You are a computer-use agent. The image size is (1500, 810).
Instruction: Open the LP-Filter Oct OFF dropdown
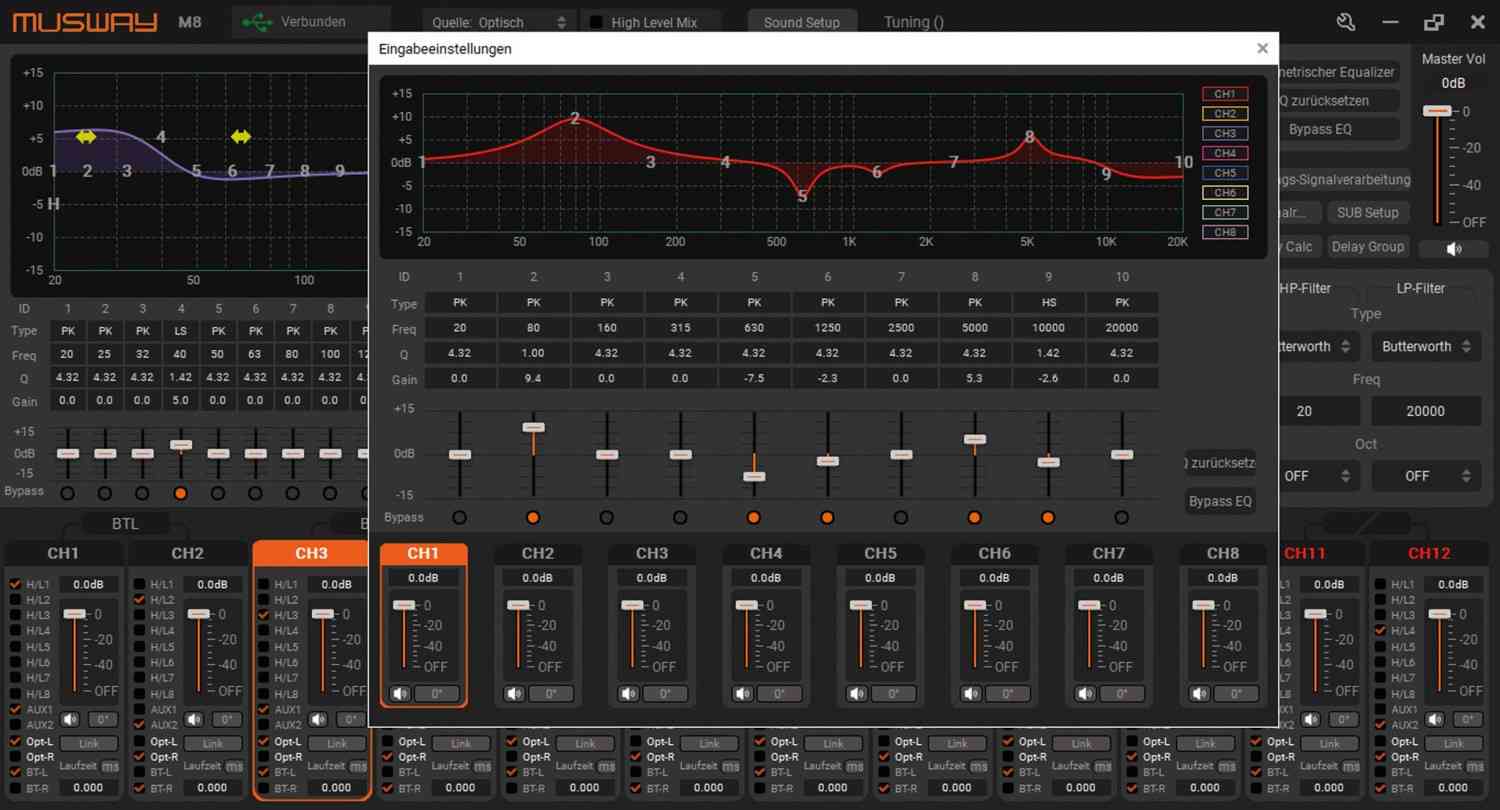pyautogui.click(x=1426, y=476)
